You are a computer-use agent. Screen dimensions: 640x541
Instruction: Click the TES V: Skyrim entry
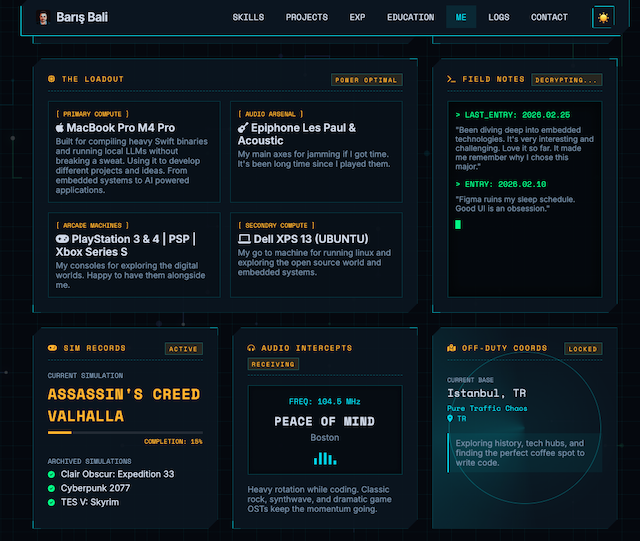[x=90, y=502]
